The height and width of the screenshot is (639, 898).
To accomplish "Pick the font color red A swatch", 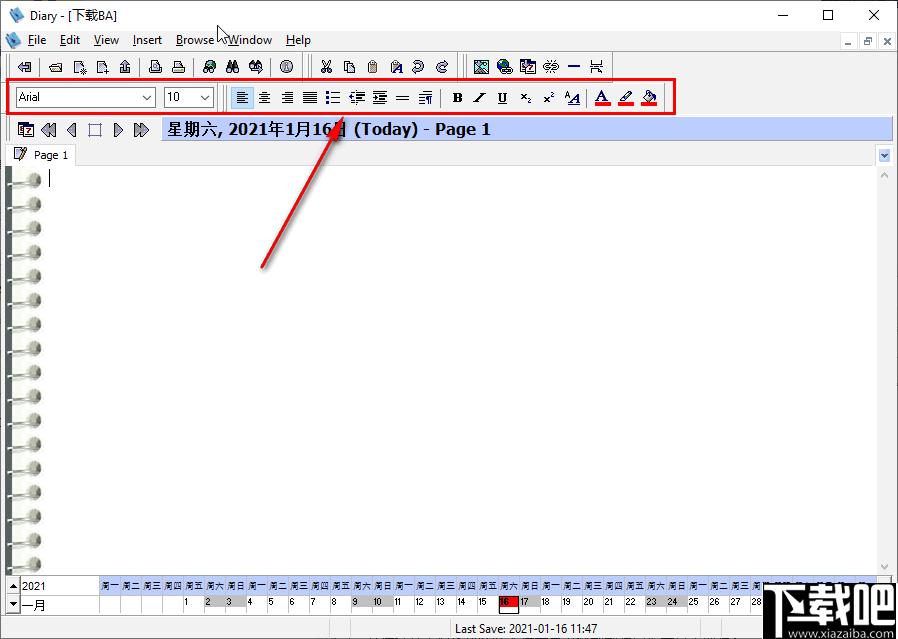I will (x=601, y=98).
